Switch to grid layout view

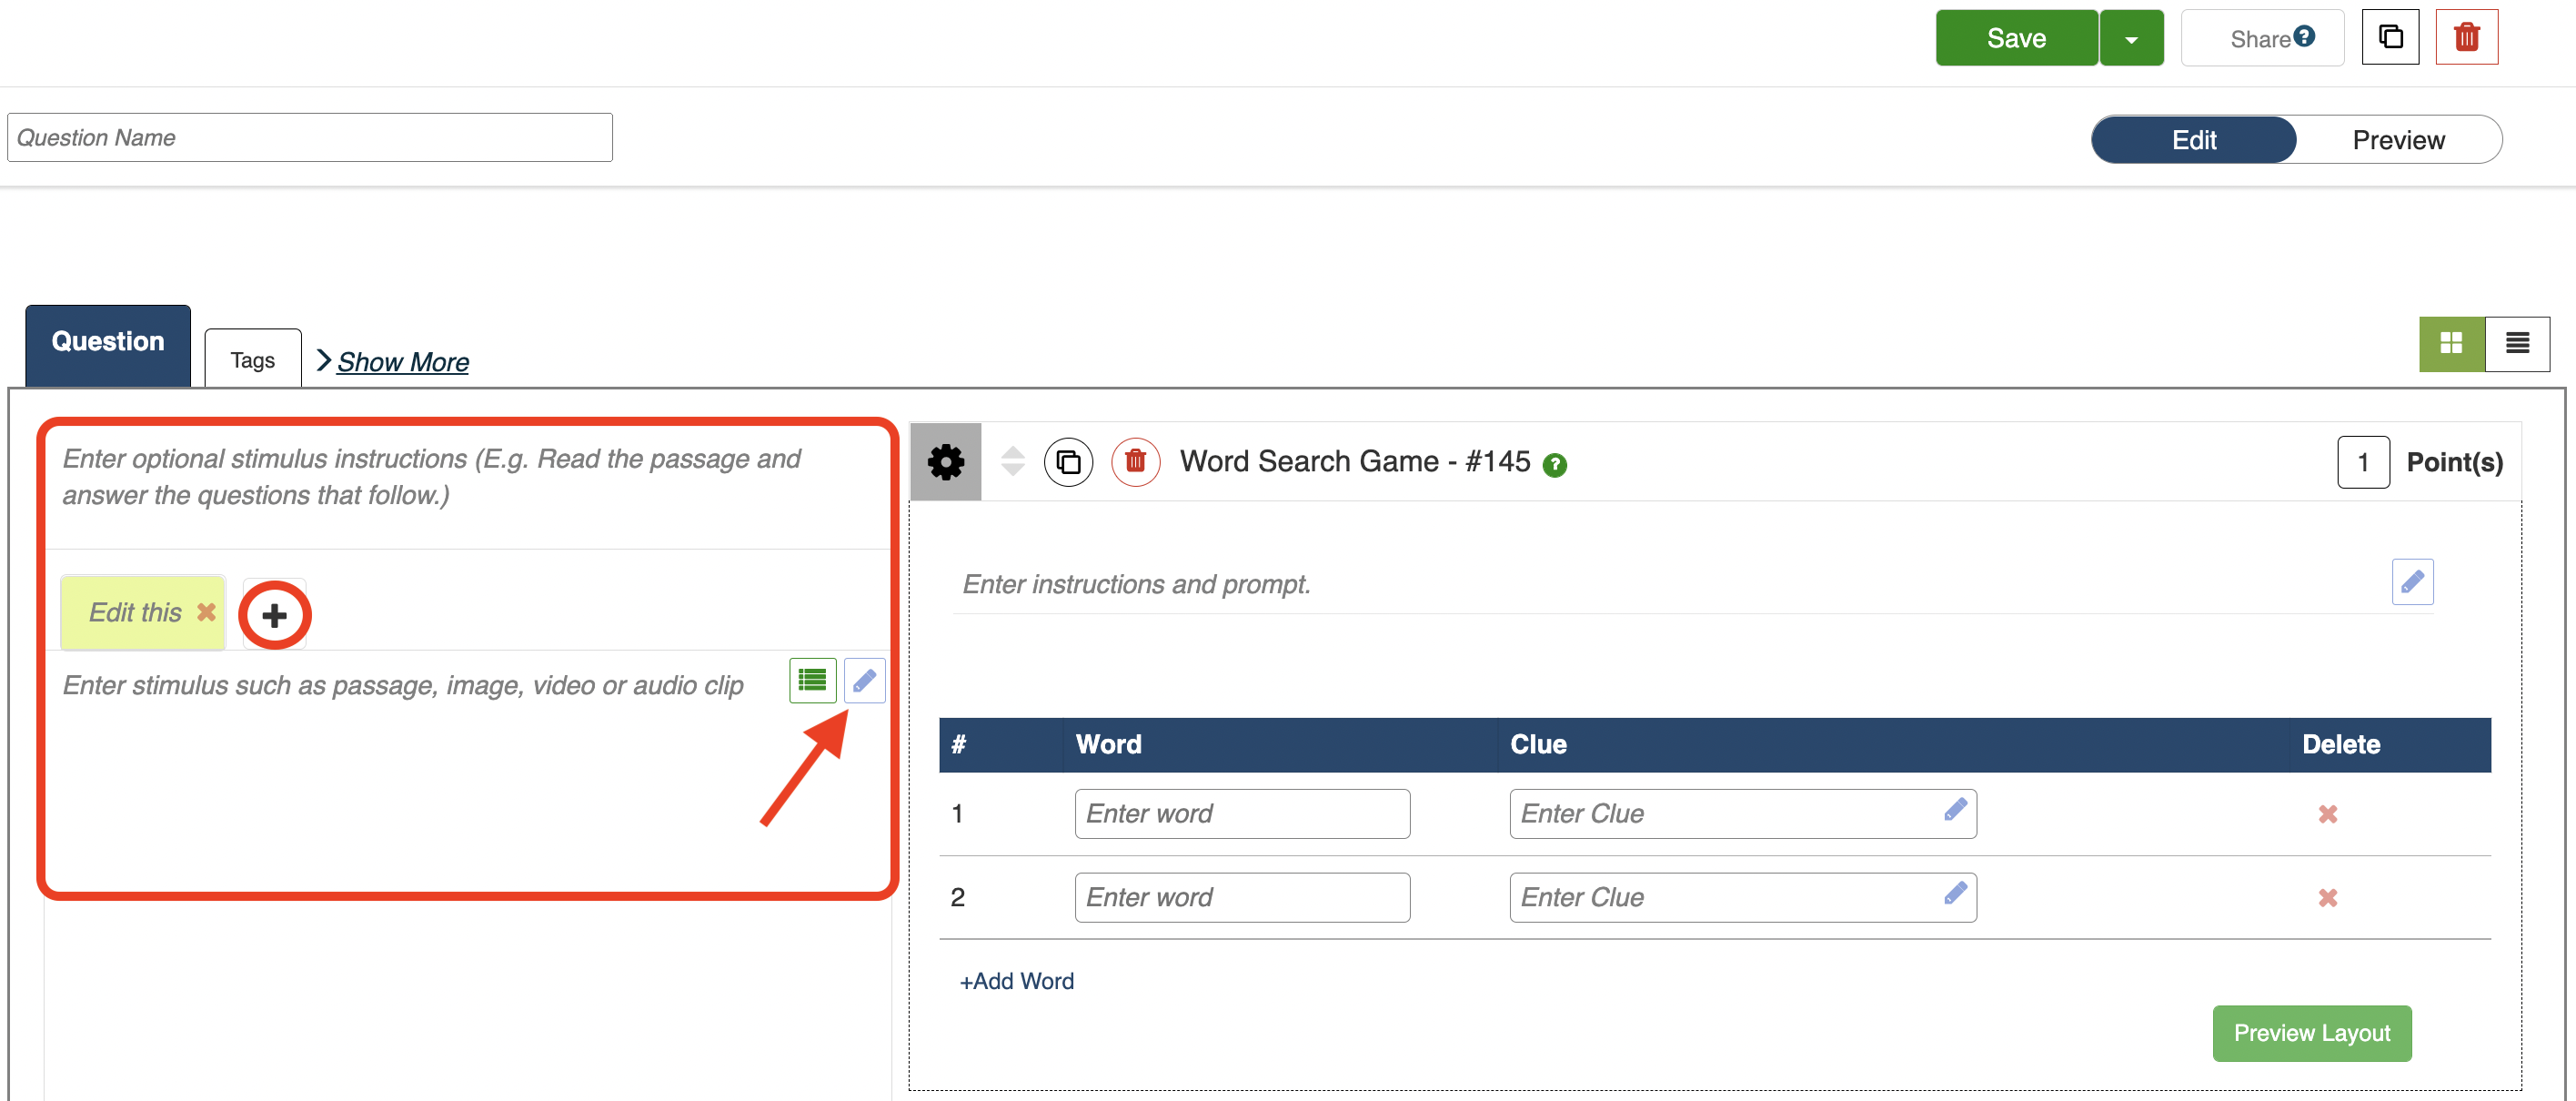click(2451, 344)
